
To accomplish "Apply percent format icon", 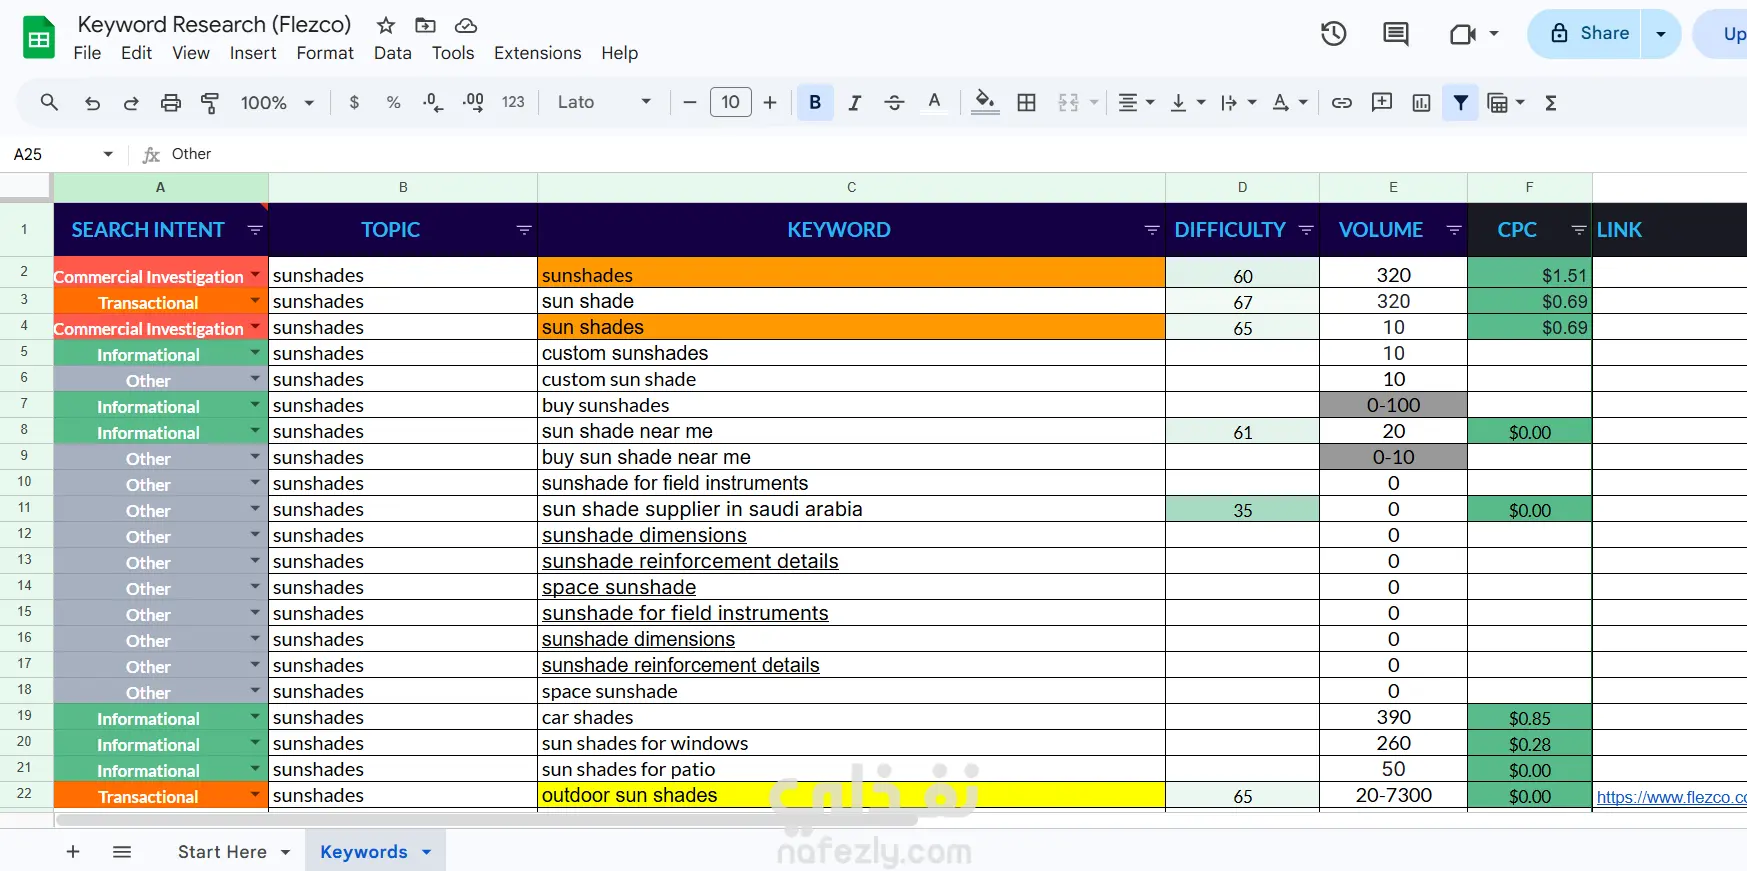I will coord(393,102).
